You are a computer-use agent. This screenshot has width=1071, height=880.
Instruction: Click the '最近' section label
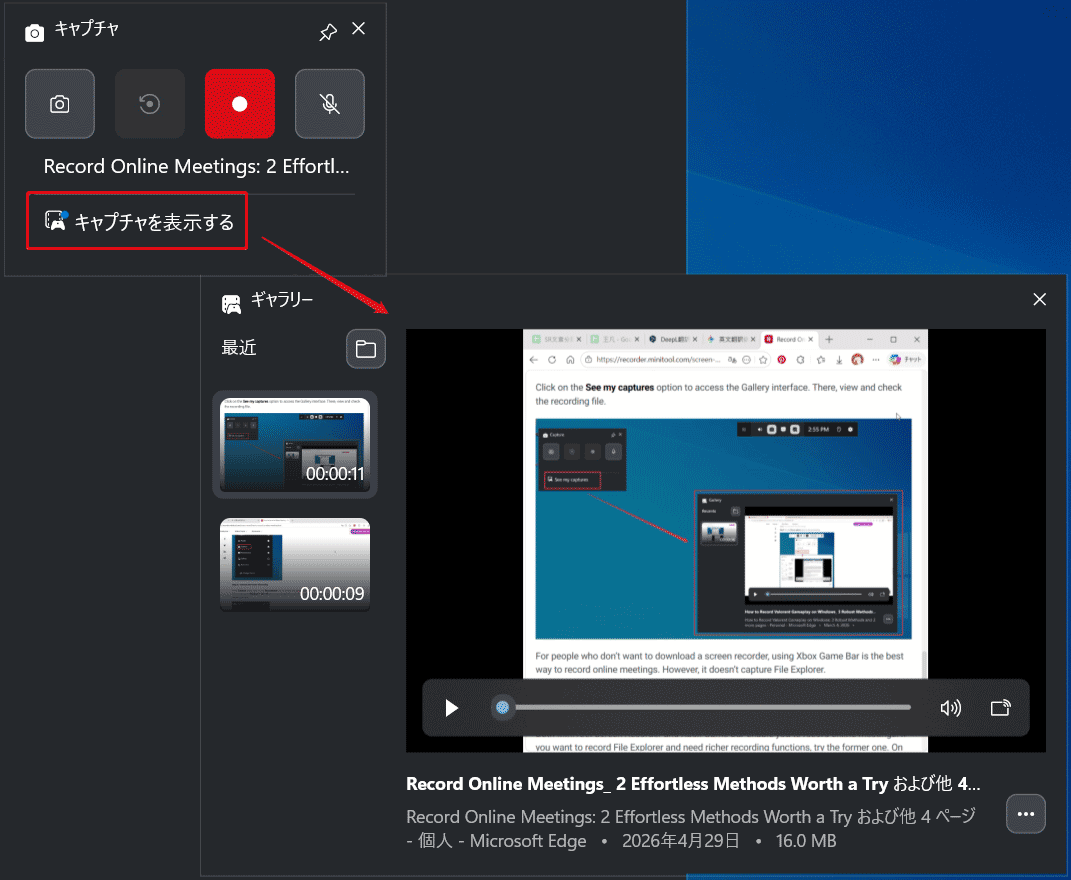pyautogui.click(x=239, y=348)
